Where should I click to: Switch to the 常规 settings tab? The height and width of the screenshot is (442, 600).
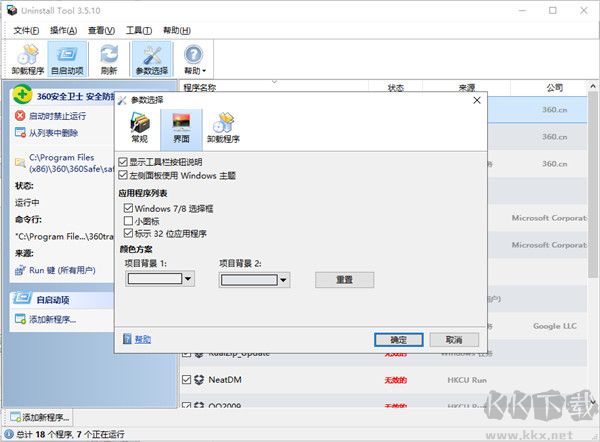(140, 128)
